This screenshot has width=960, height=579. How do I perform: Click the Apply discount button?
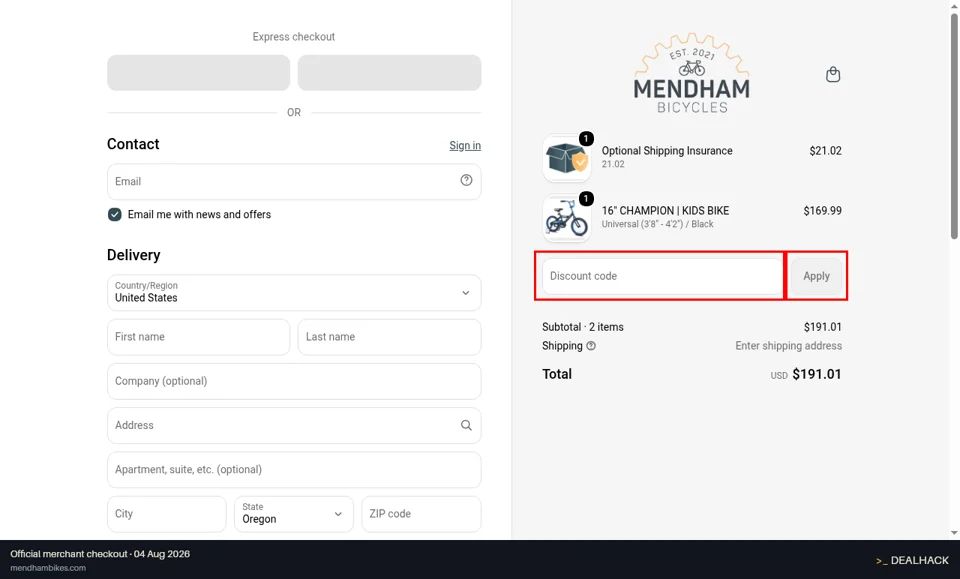(816, 276)
